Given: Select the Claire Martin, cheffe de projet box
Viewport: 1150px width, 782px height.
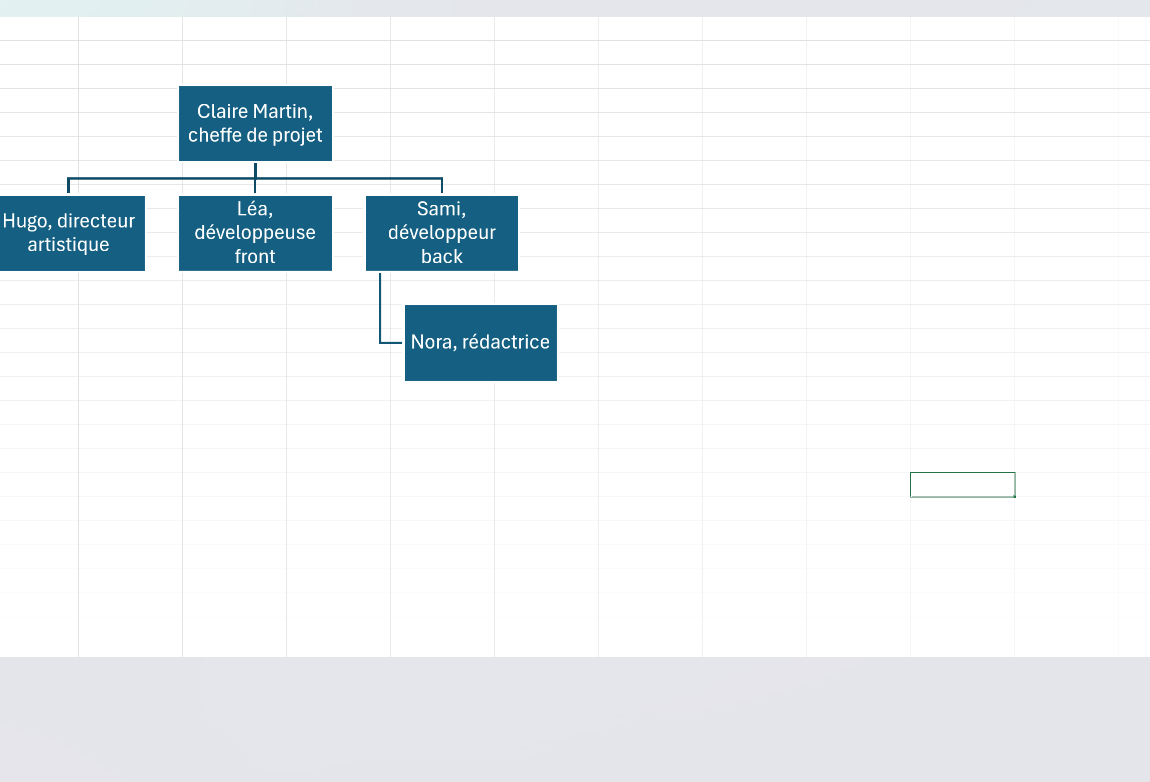Looking at the screenshot, I should coord(255,123).
